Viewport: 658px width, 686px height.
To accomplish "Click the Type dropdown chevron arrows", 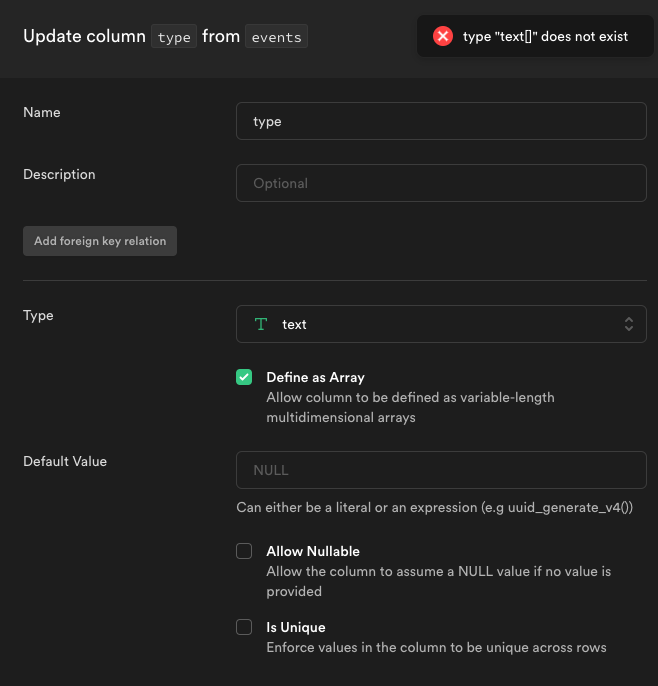I will pos(629,324).
